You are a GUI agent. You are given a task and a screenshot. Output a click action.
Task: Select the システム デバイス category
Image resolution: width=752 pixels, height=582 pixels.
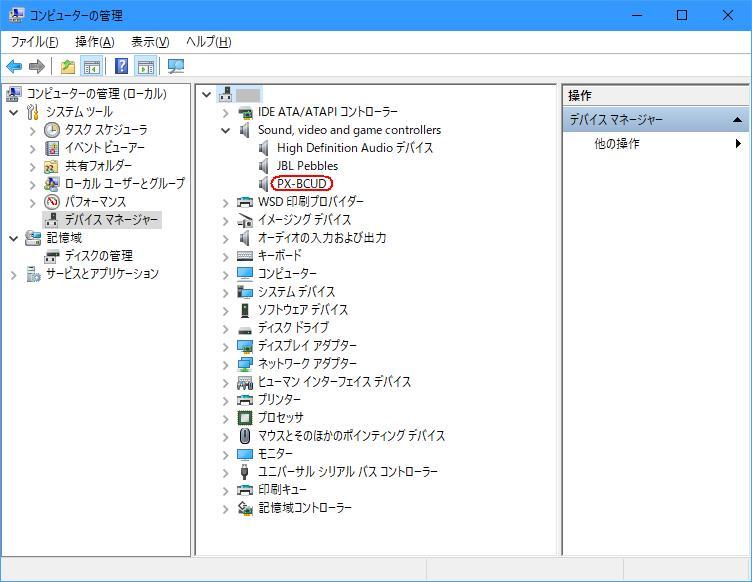coord(296,291)
